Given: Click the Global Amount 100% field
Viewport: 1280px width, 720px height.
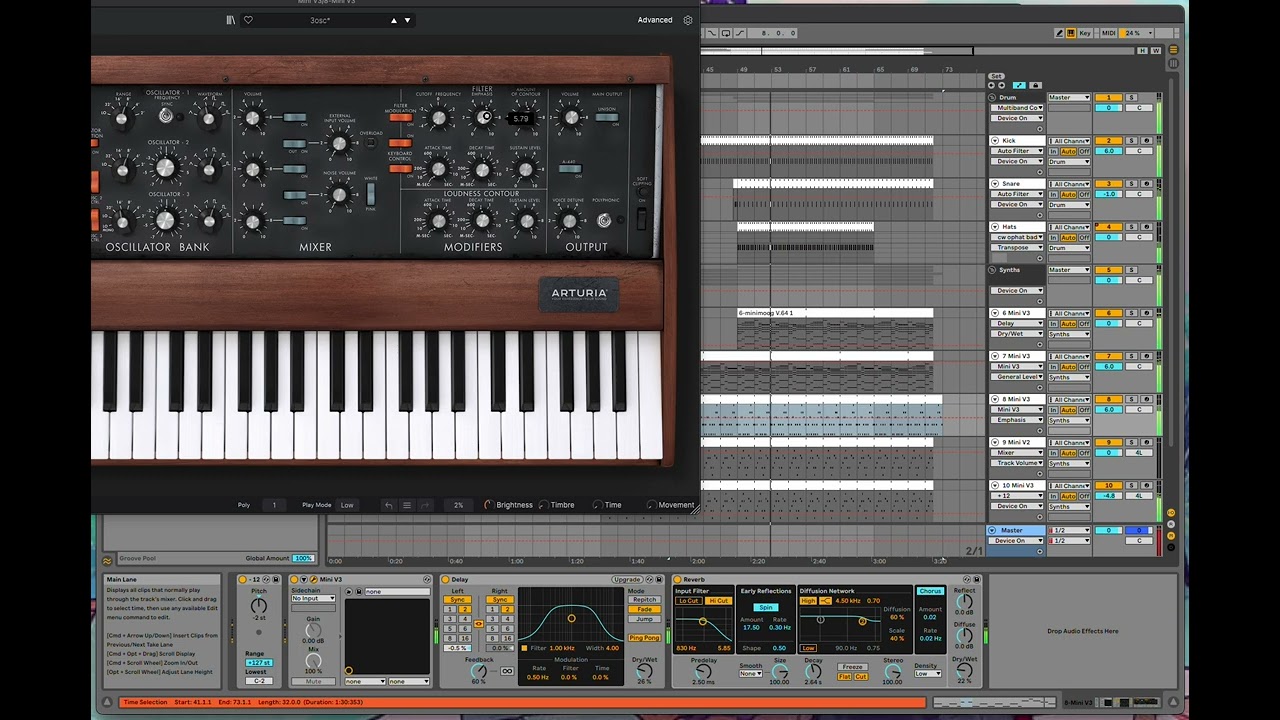Looking at the screenshot, I should click(x=303, y=558).
